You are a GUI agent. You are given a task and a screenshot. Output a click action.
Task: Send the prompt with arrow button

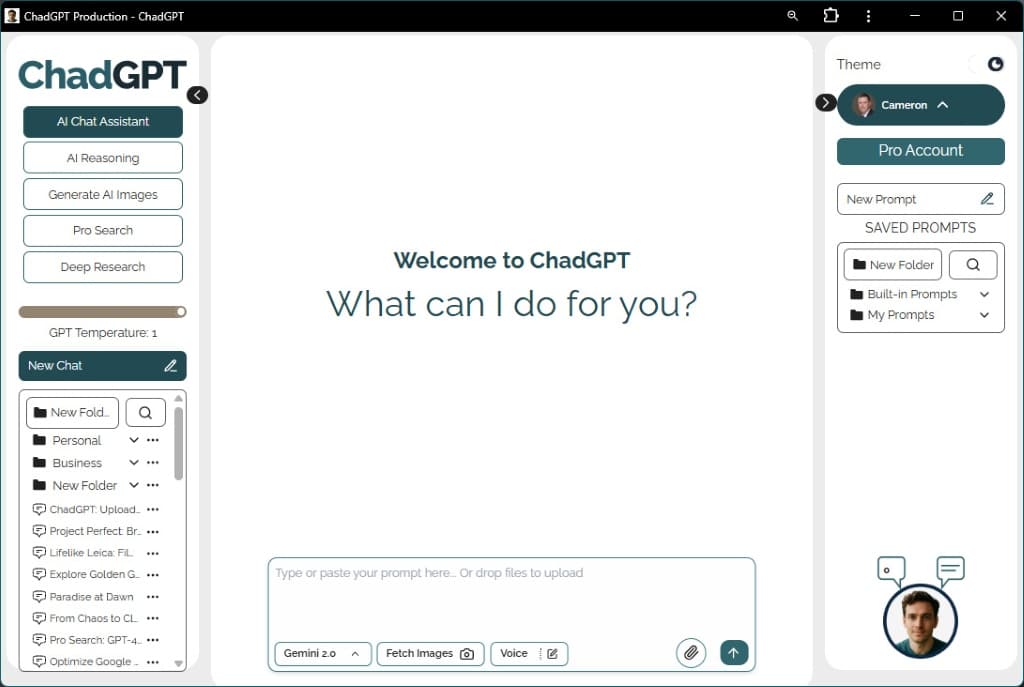coord(734,652)
